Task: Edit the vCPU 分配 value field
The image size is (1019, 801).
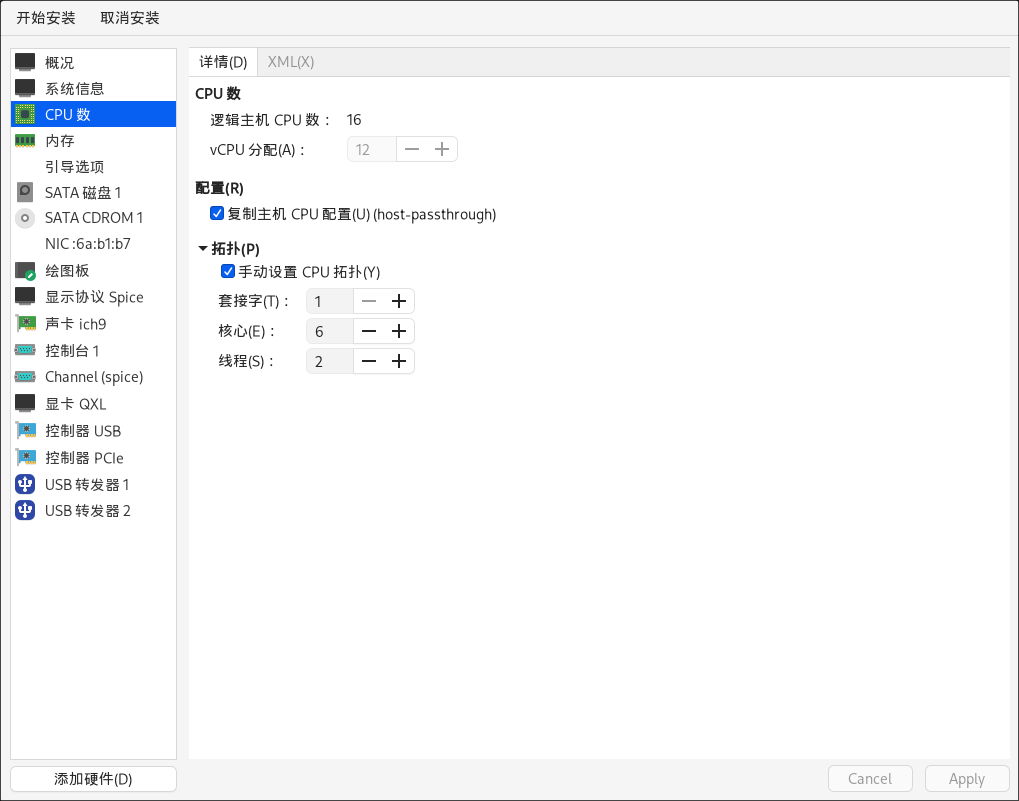Action: (371, 148)
